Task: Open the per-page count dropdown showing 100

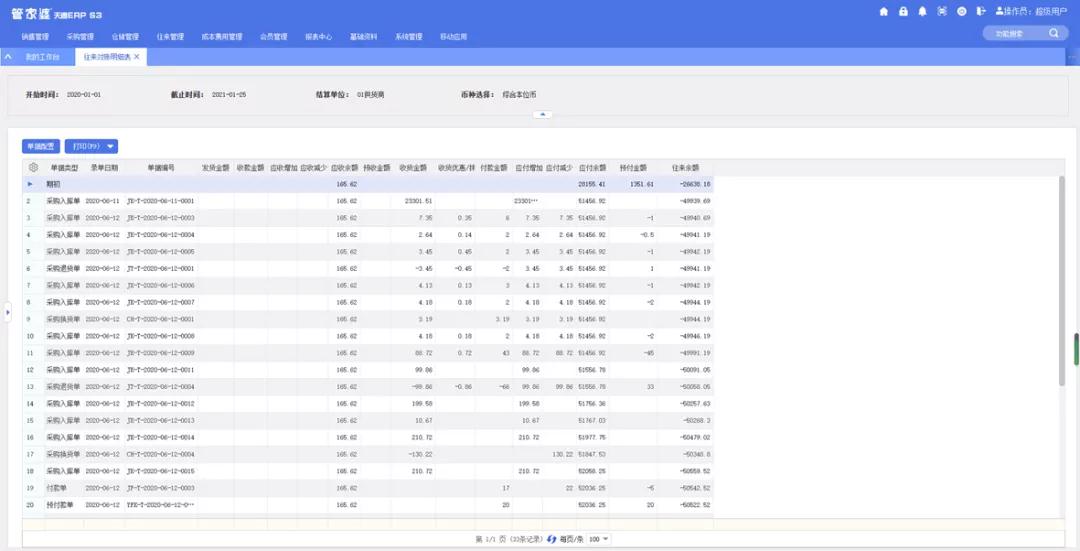Action: click(599, 539)
